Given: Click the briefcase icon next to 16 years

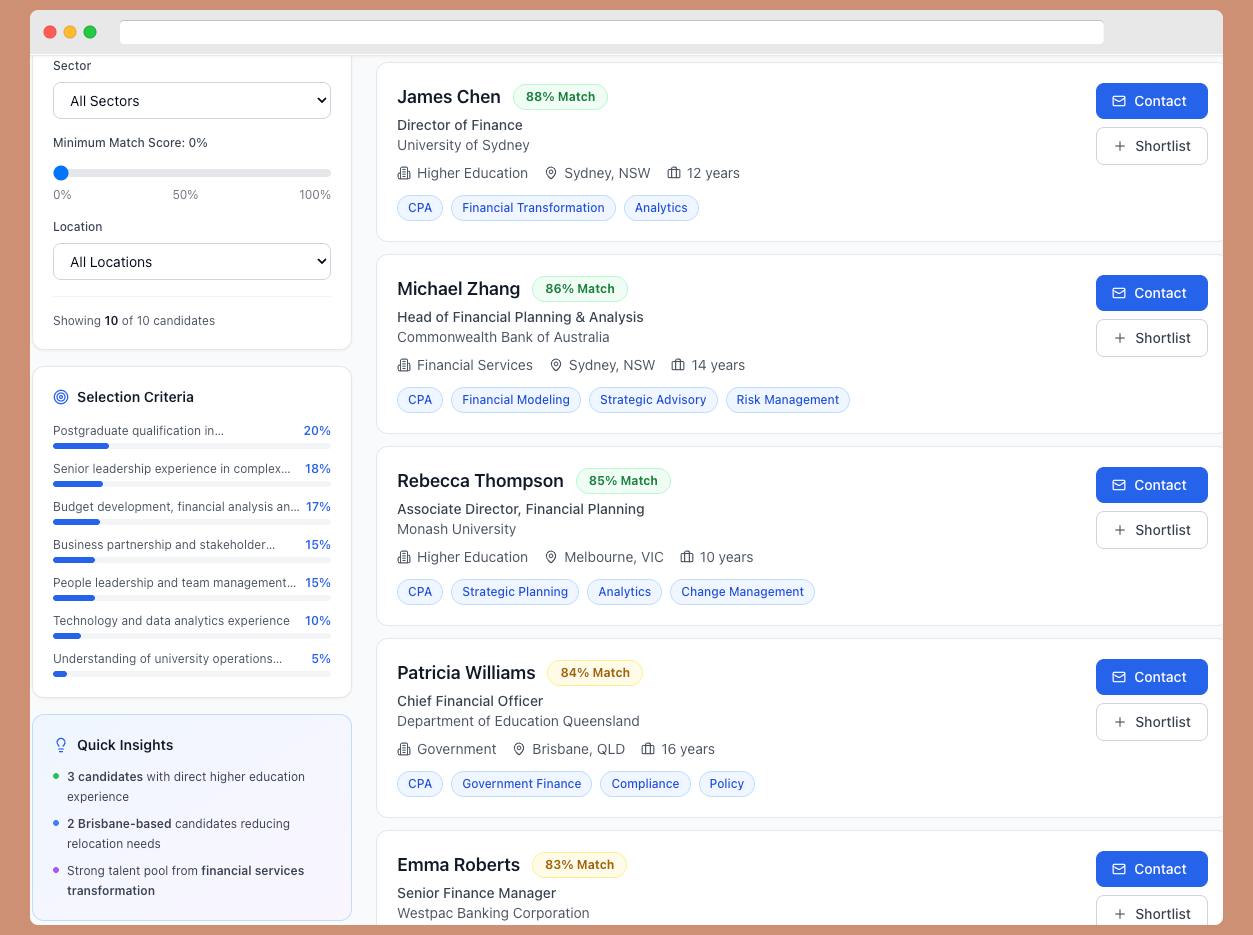Looking at the screenshot, I should [x=648, y=749].
